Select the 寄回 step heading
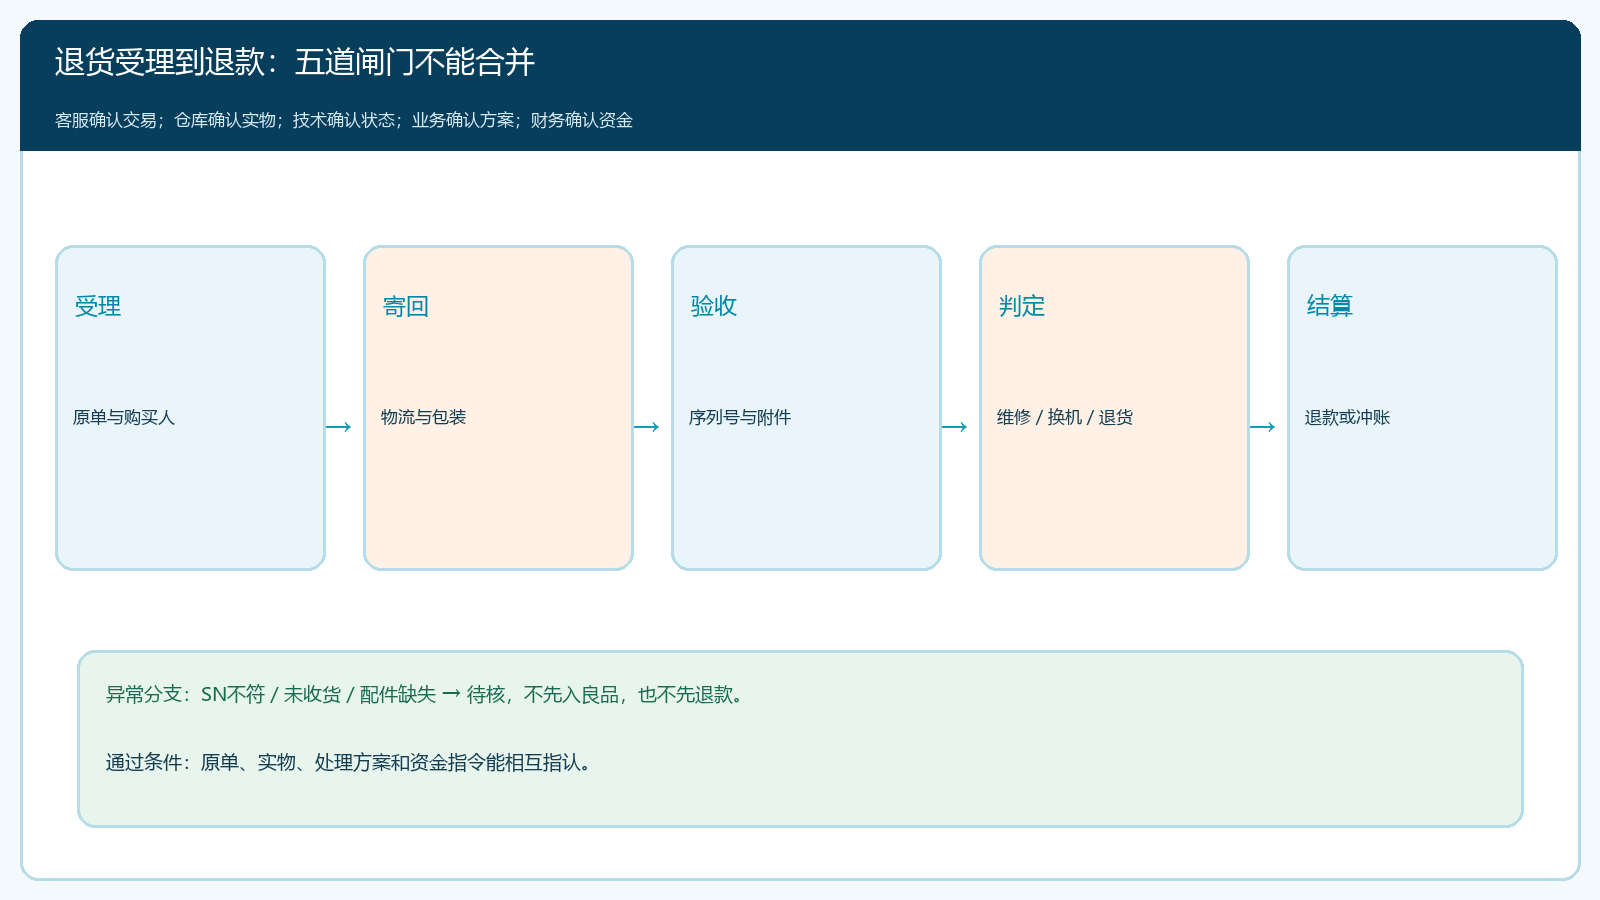This screenshot has height=900, width=1600. click(x=406, y=306)
